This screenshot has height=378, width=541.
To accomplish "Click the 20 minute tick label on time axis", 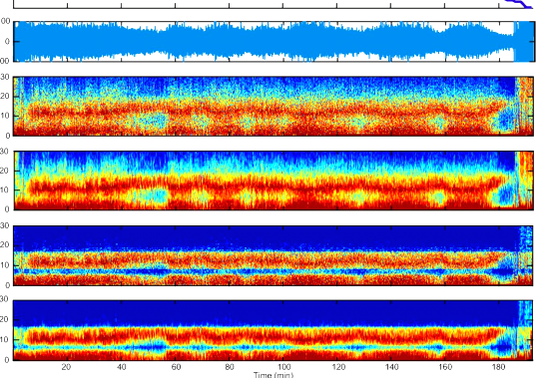I will pyautogui.click(x=67, y=367).
